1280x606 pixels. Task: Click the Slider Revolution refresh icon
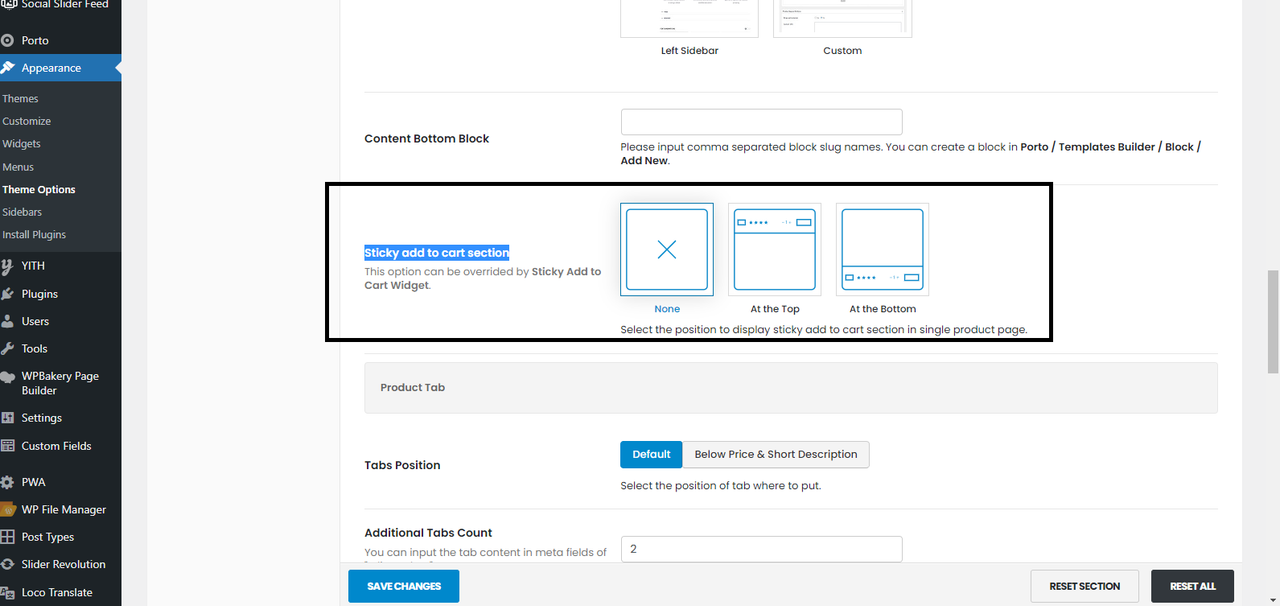pyautogui.click(x=8, y=564)
